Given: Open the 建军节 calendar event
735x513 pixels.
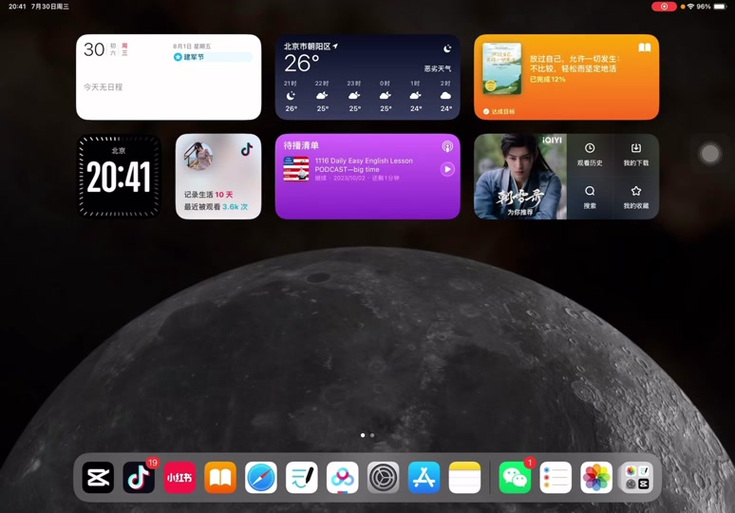Looking at the screenshot, I should click(x=213, y=57).
